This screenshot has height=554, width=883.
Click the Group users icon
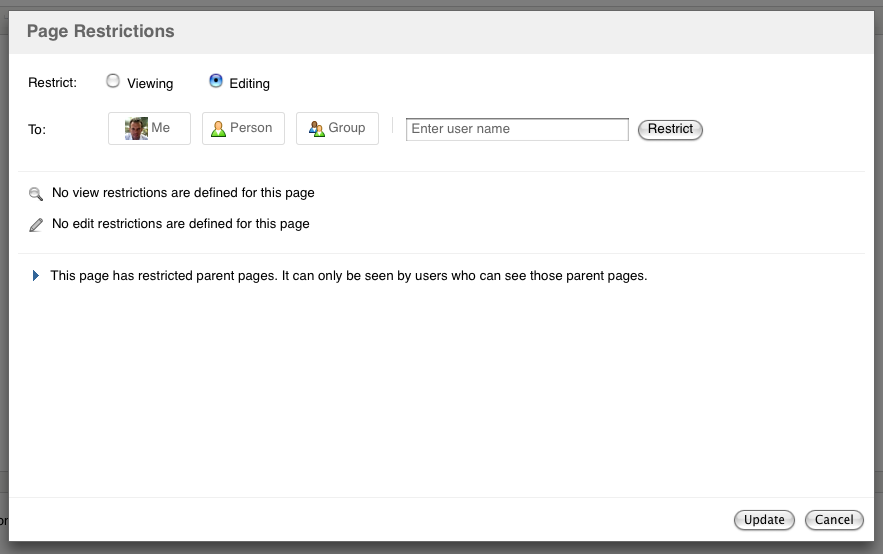click(316, 129)
